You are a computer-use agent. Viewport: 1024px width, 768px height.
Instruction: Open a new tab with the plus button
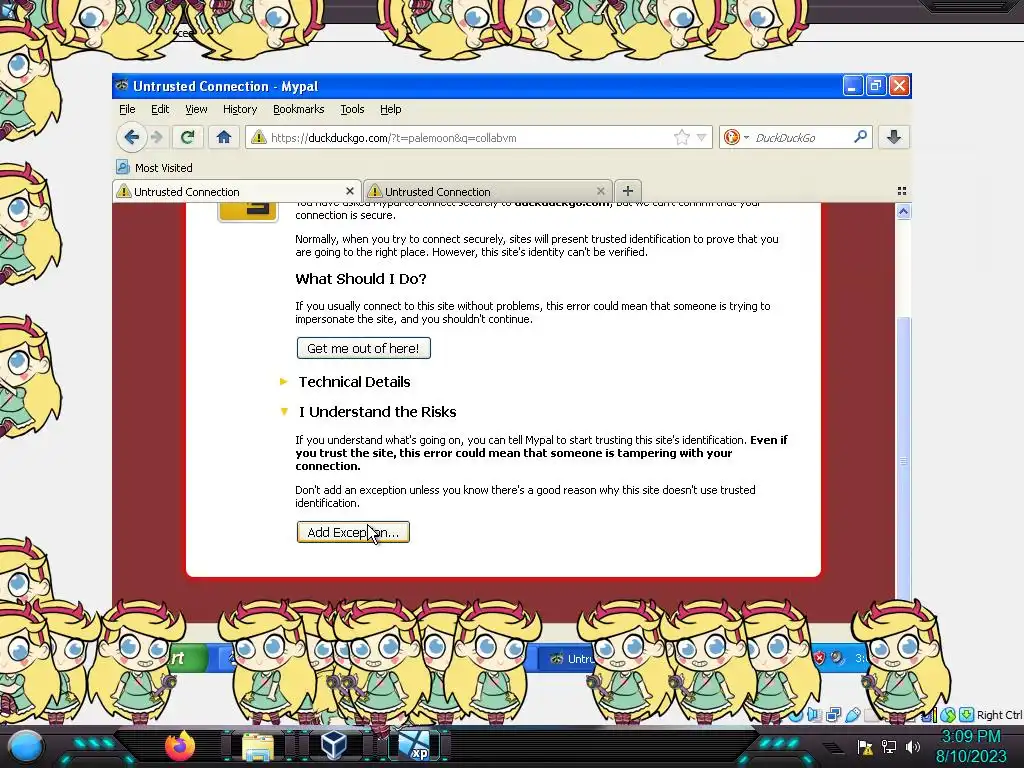tap(628, 191)
